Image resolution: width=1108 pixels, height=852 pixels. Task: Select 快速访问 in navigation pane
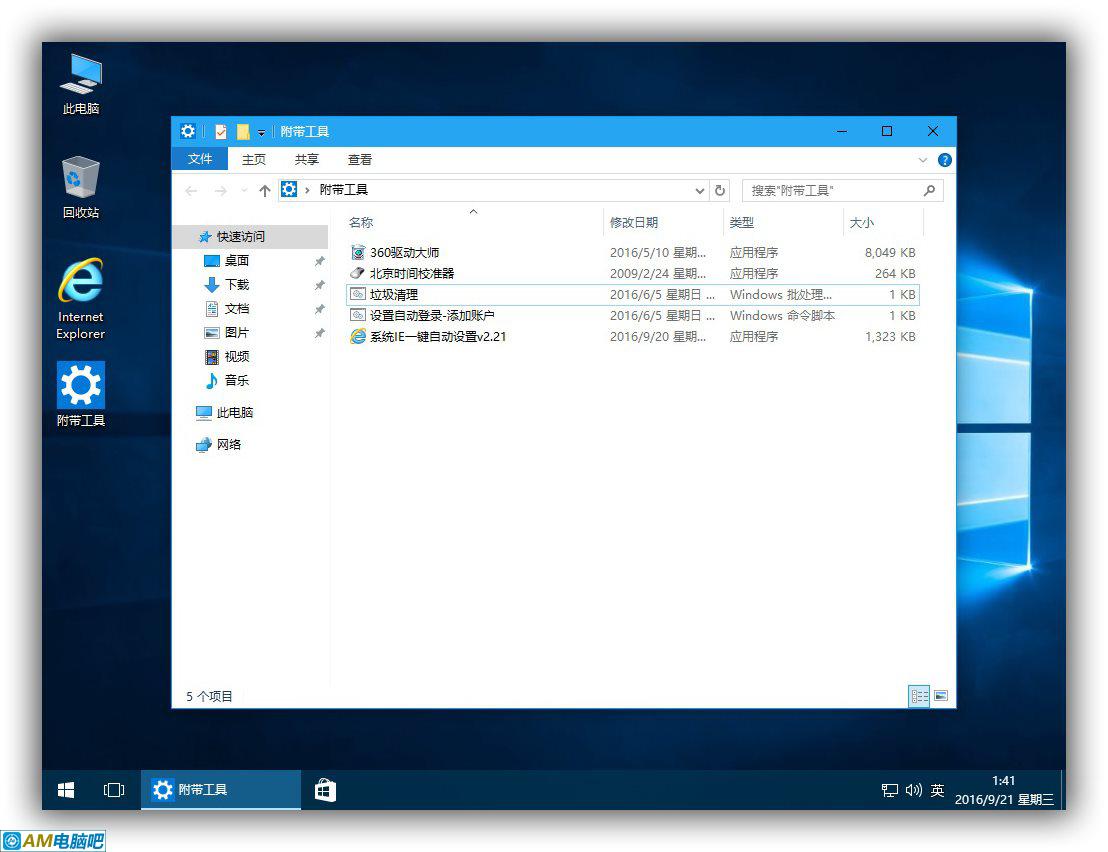250,237
